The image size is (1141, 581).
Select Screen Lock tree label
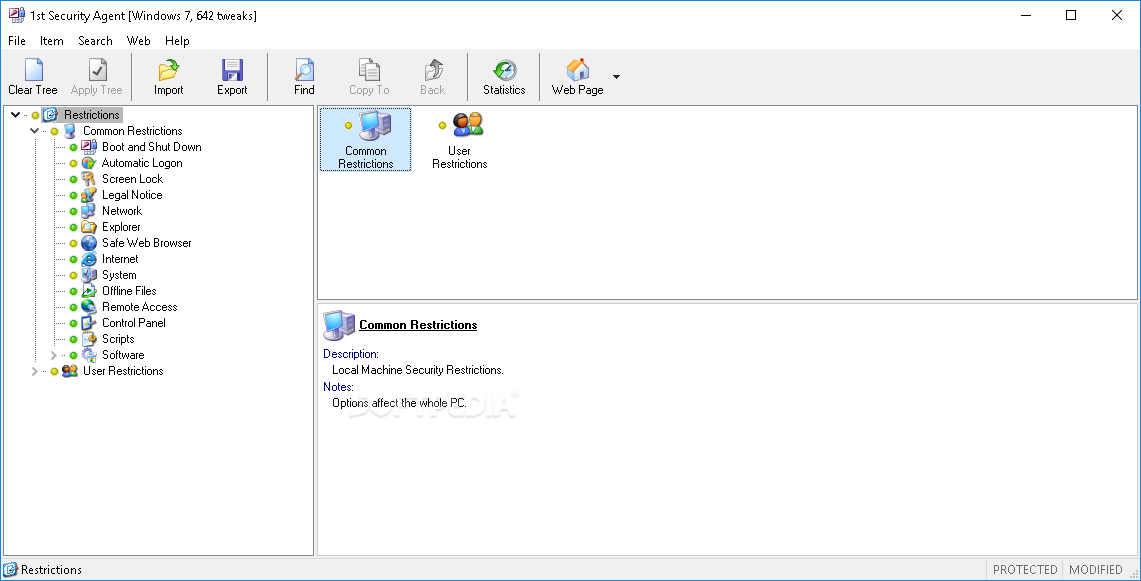132,179
